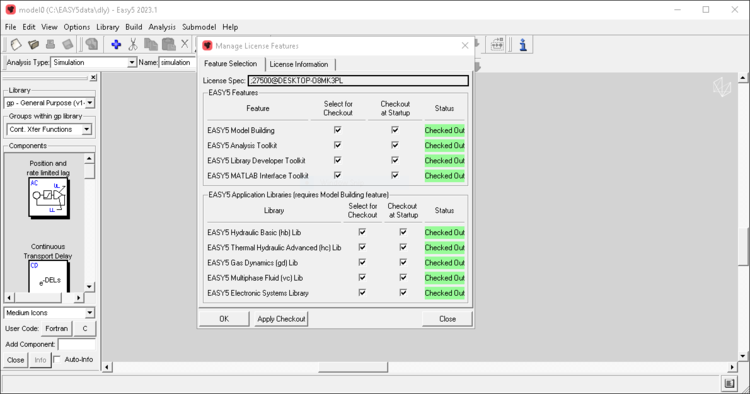
Task: Click the Fortran user code button
Action: (x=56, y=328)
